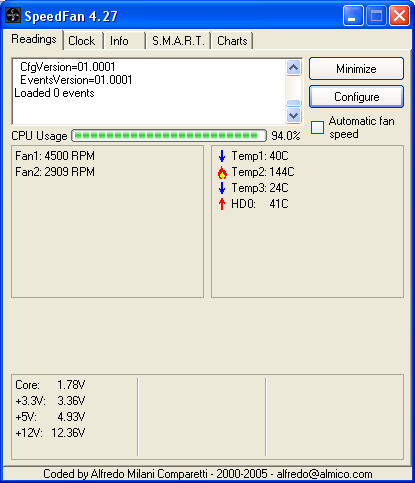Click the flame icon next to Temp2

222,172
